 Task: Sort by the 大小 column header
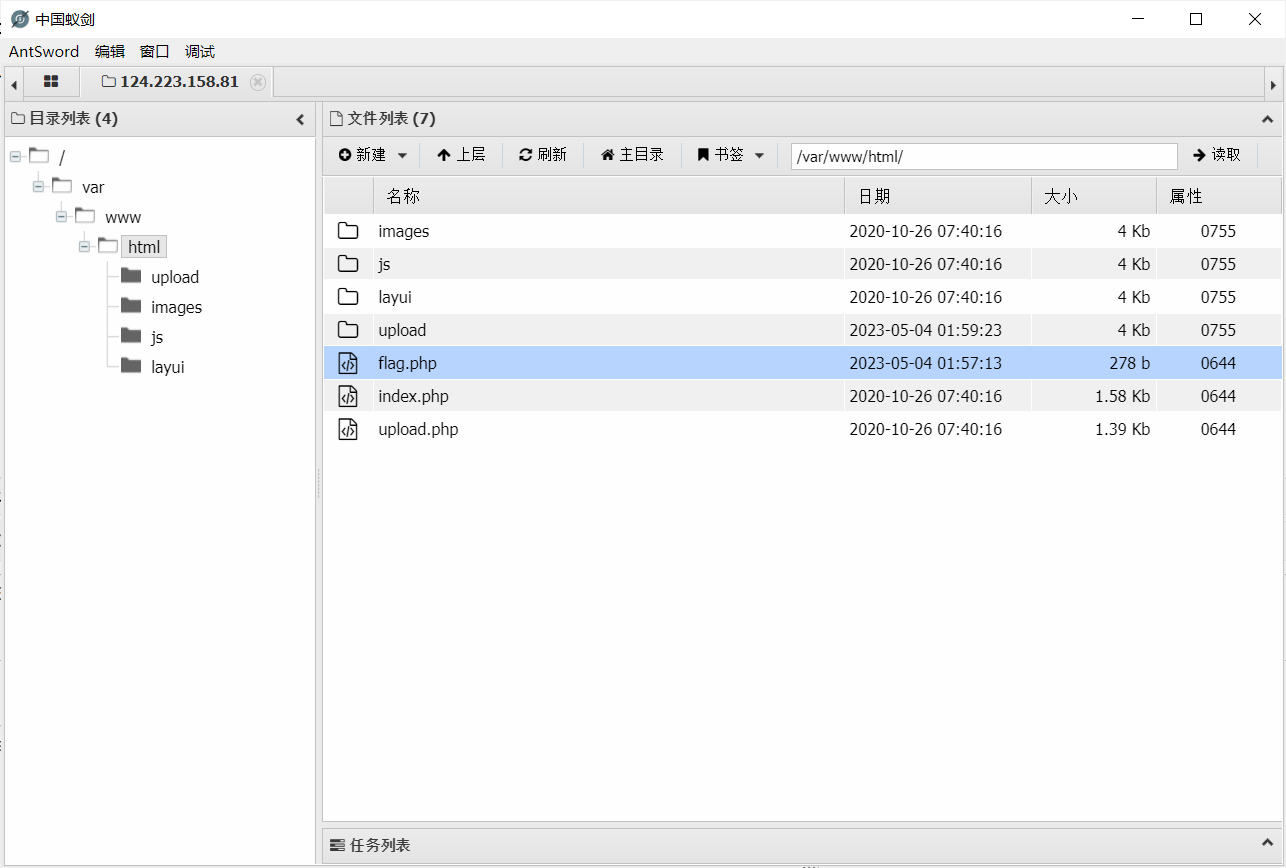[1094, 196]
